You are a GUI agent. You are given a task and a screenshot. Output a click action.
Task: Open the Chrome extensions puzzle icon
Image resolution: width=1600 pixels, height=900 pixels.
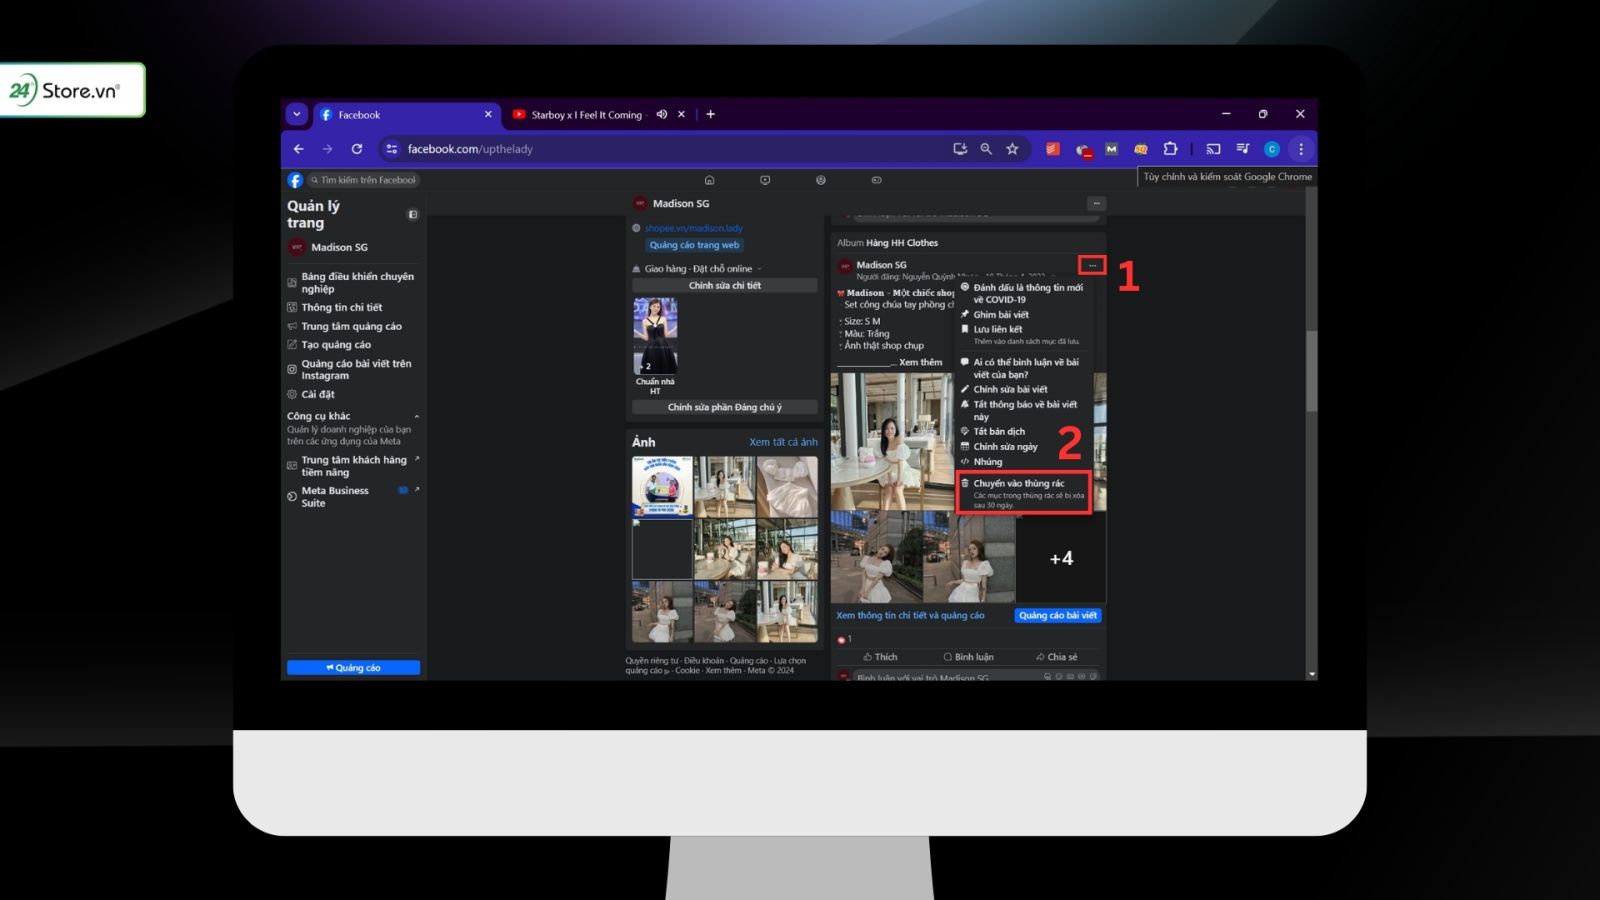1170,149
